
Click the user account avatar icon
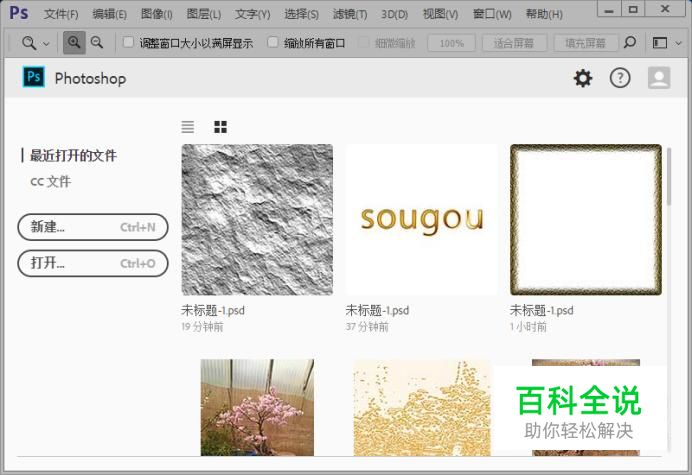659,78
